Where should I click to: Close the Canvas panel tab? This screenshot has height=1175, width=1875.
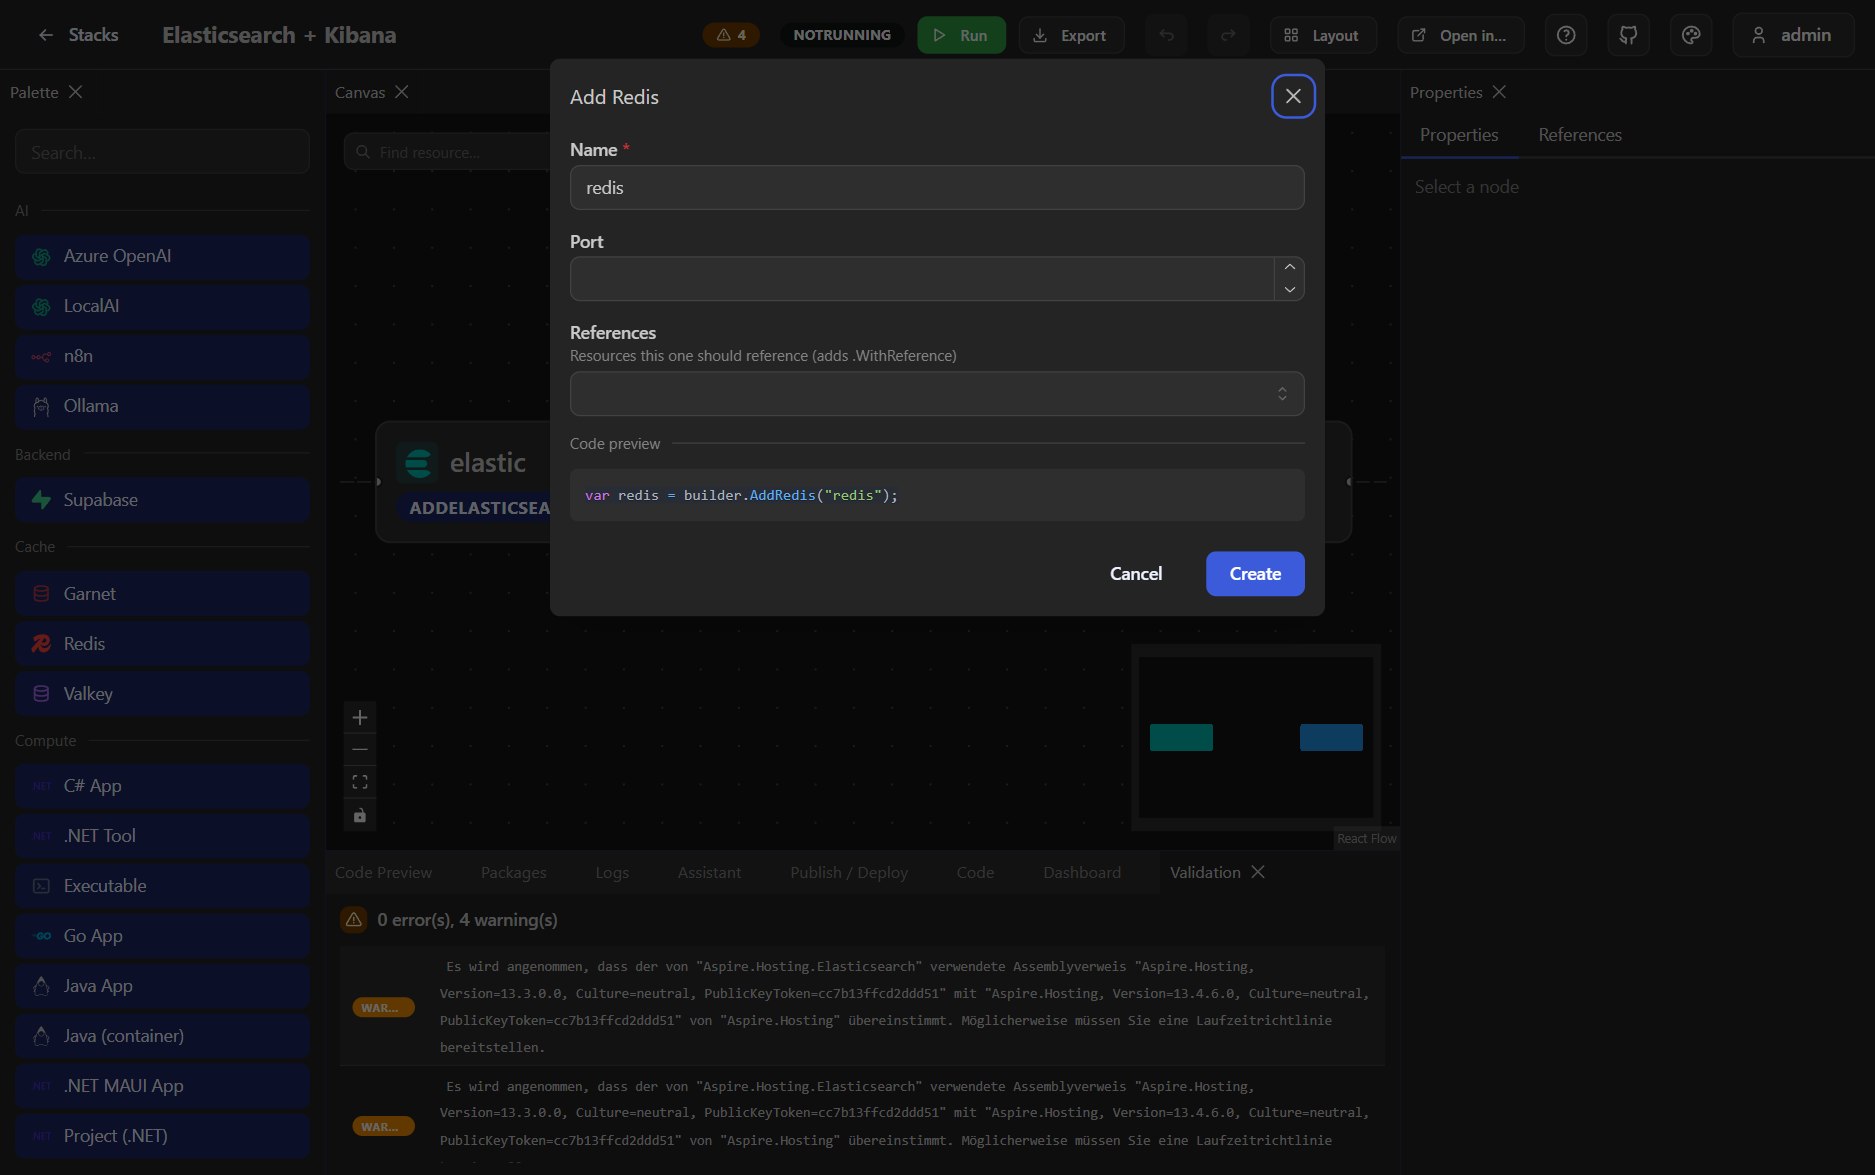[401, 92]
